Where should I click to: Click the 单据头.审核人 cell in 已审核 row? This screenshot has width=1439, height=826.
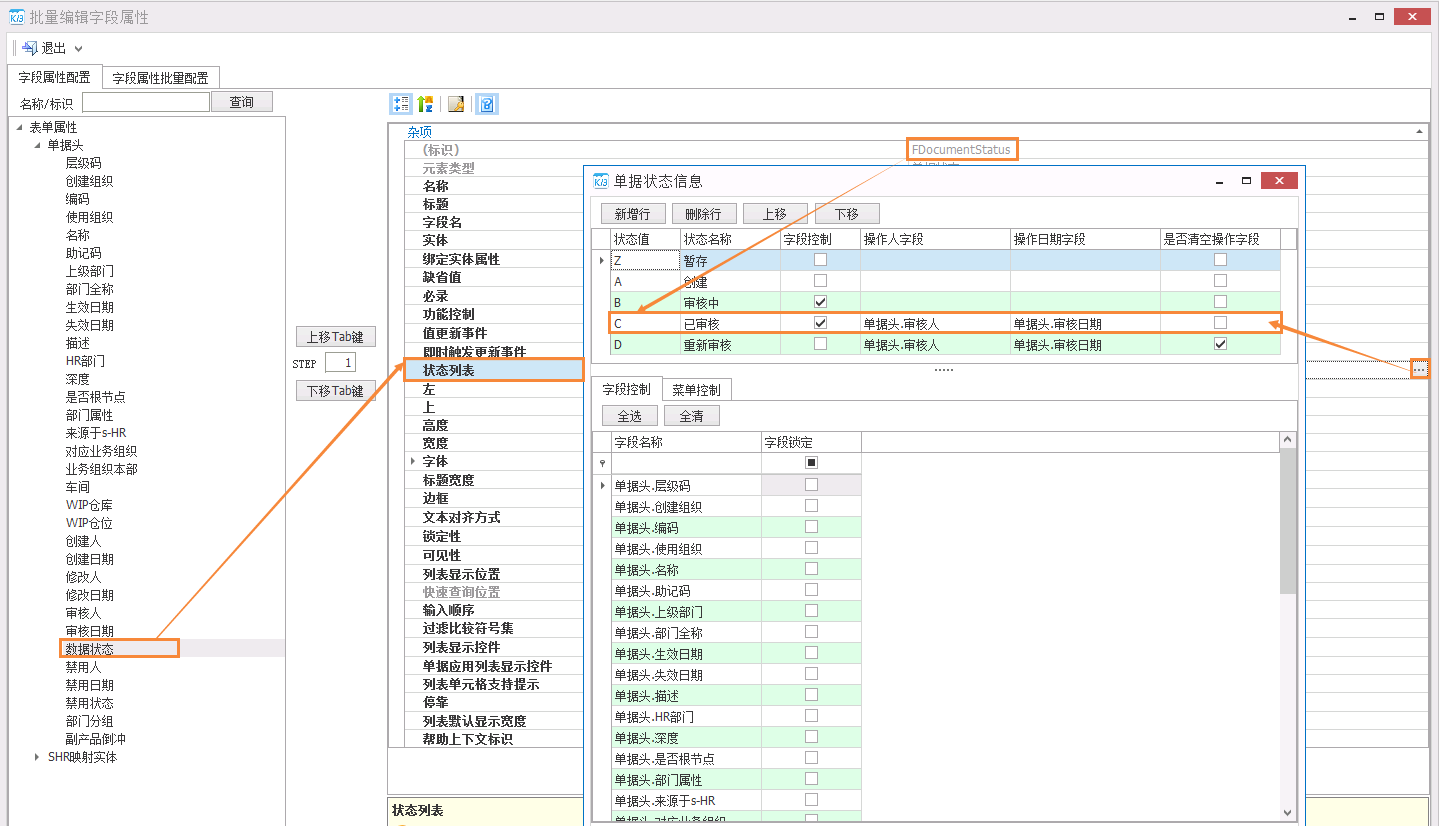click(935, 323)
